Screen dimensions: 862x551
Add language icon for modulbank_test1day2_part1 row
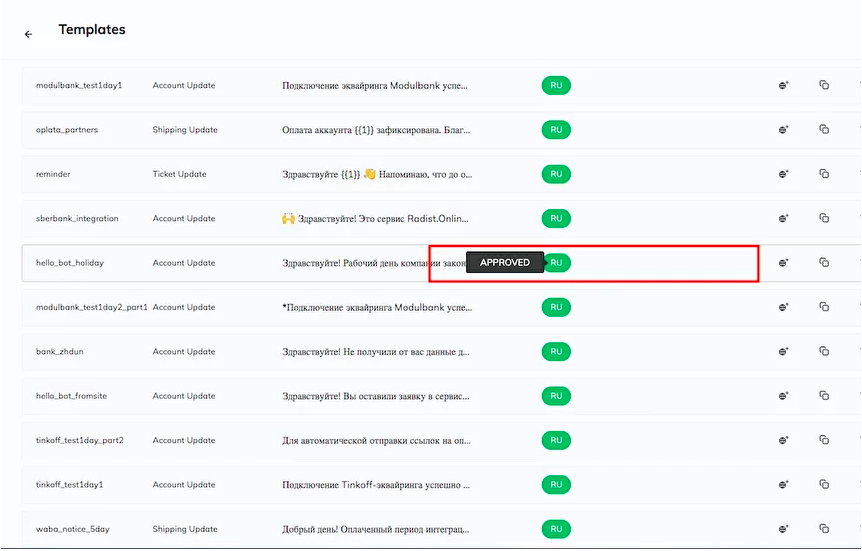point(783,307)
